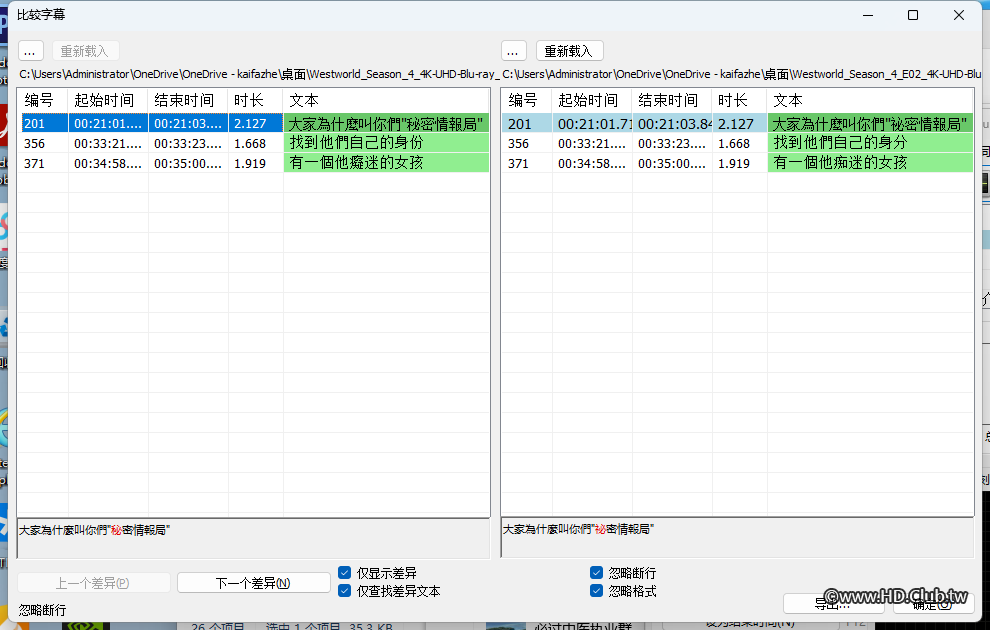Viewport: 990px width, 630px height.
Task: Select row 371 in the right subtitle list
Action: pyautogui.click(x=737, y=163)
